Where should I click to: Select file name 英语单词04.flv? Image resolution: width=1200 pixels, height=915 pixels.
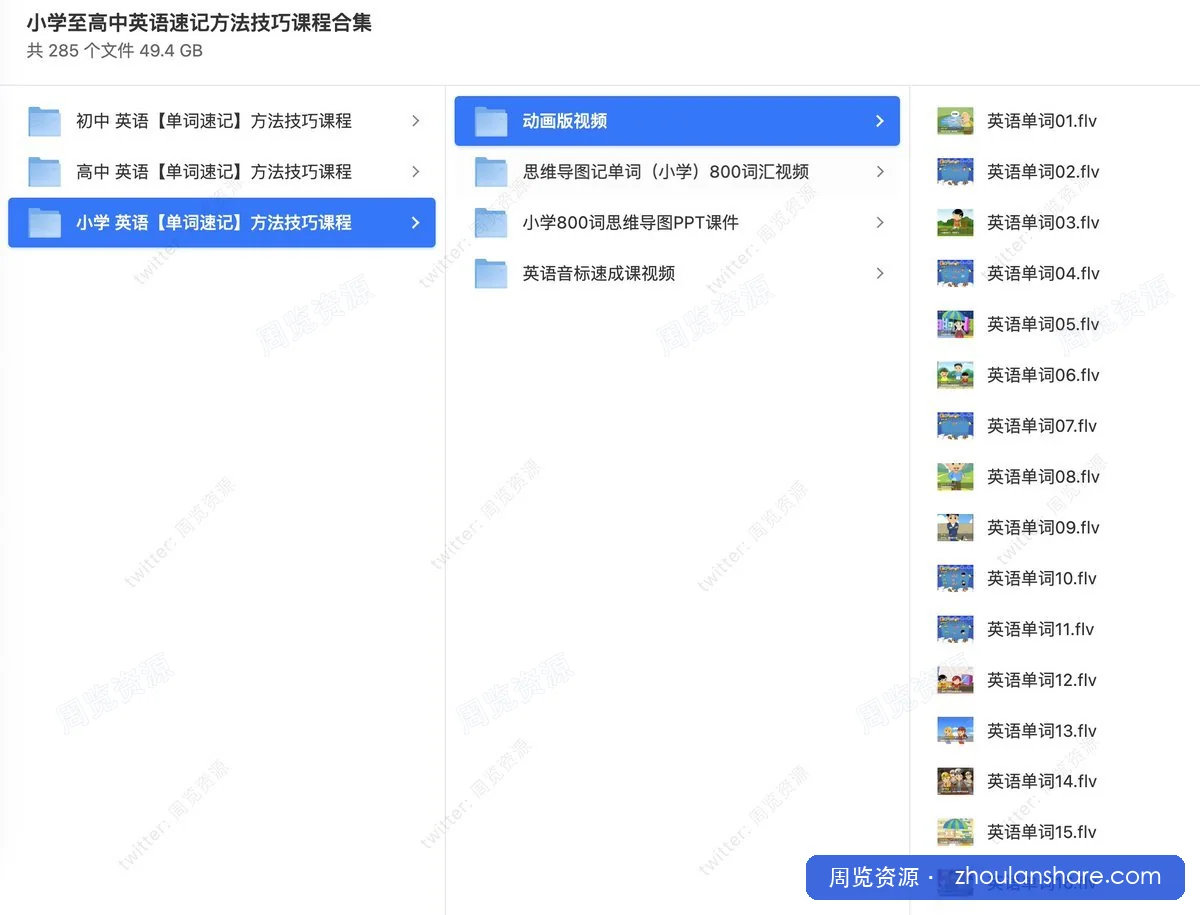(1043, 274)
